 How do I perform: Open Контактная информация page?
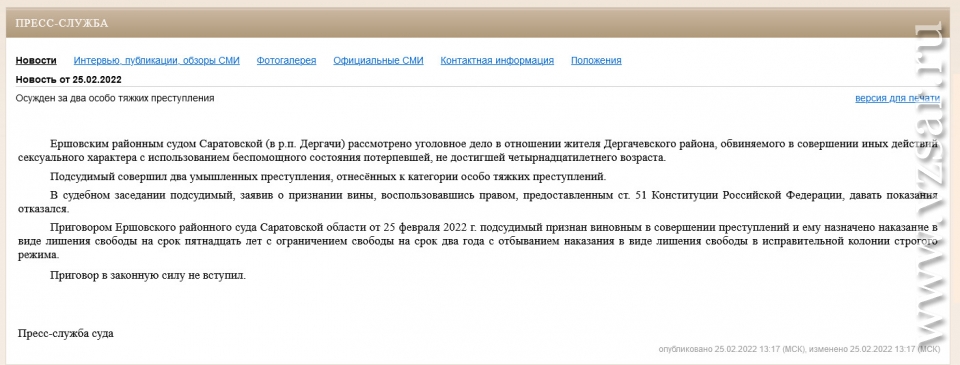tap(497, 60)
